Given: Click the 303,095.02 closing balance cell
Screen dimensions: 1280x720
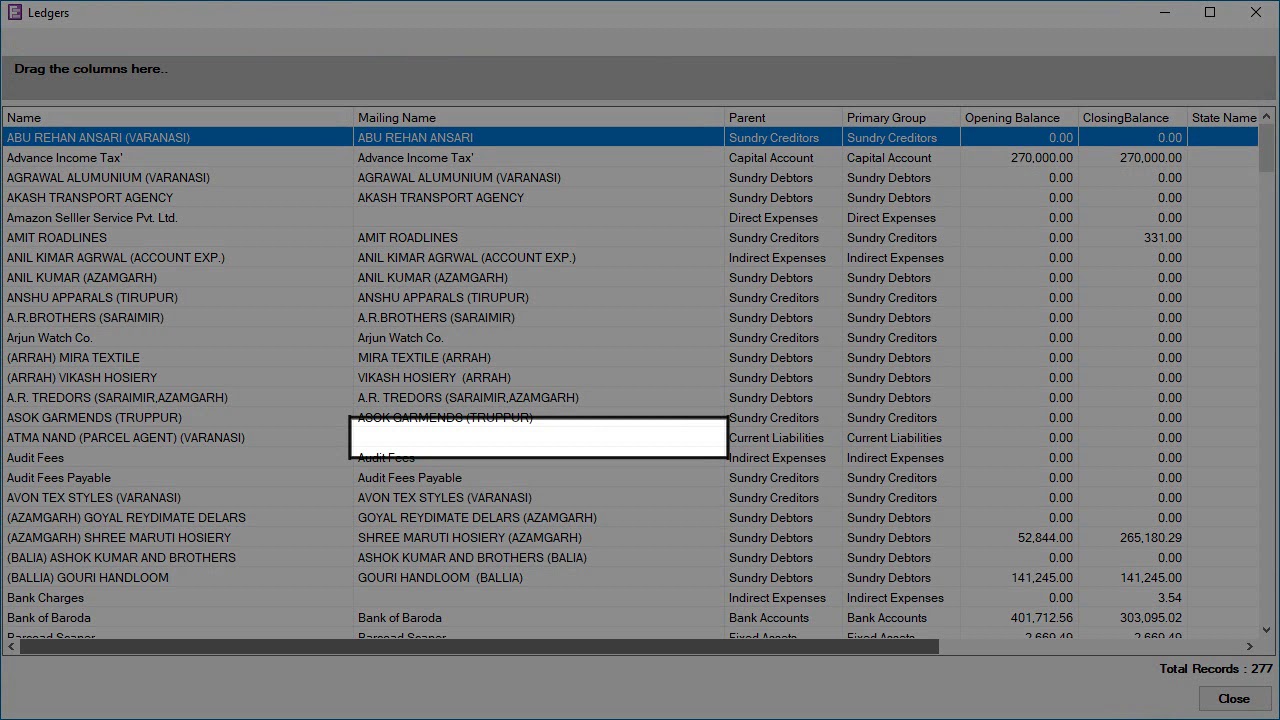Looking at the screenshot, I should 1133,617.
